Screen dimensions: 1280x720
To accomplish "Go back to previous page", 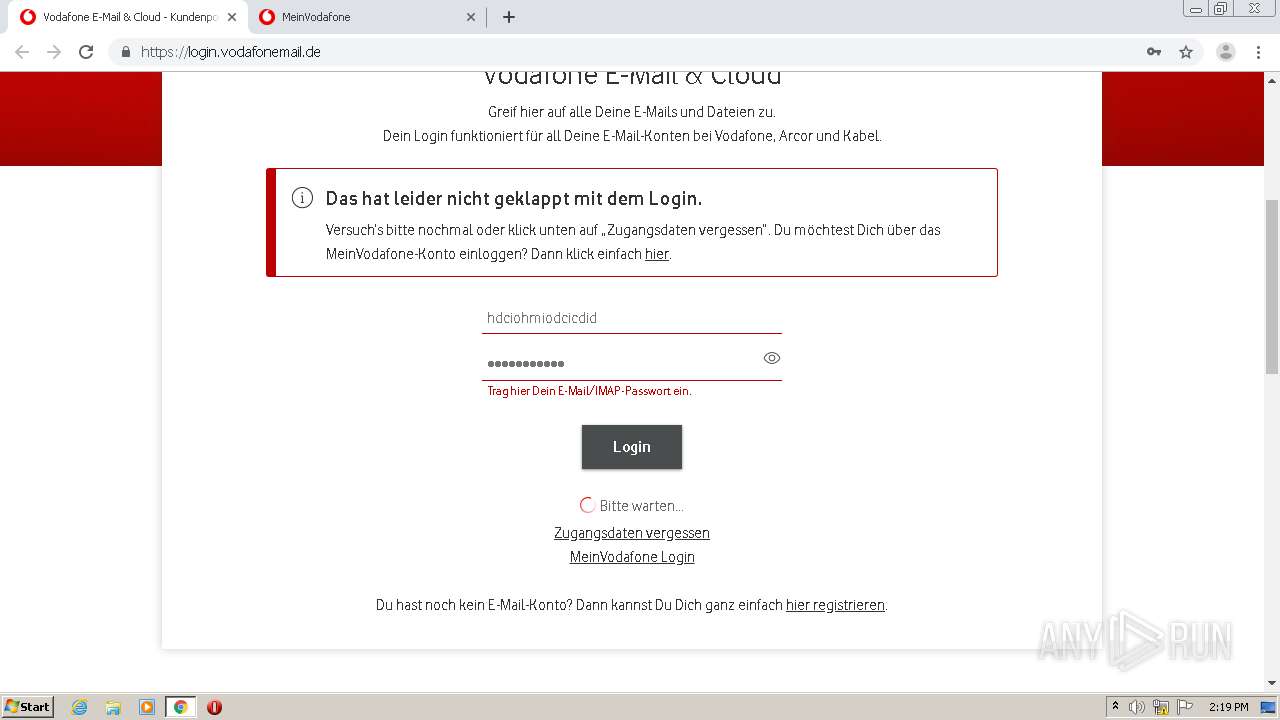I will pyautogui.click(x=22, y=52).
